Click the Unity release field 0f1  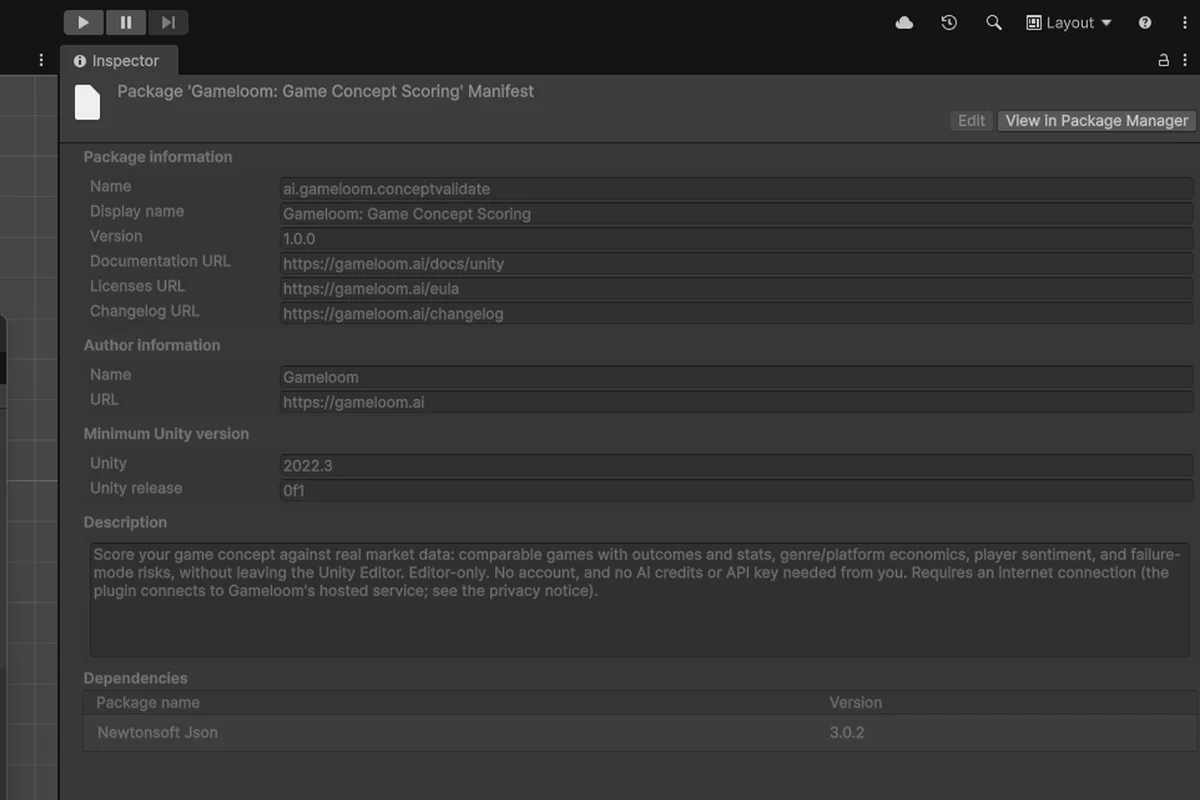point(737,491)
